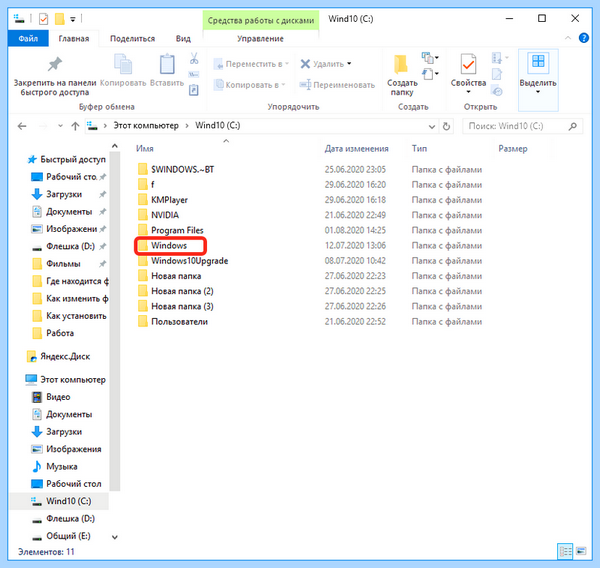Screen dimensions: 600x568
Task: Click the Properties checkmark icon
Action: coord(468,64)
